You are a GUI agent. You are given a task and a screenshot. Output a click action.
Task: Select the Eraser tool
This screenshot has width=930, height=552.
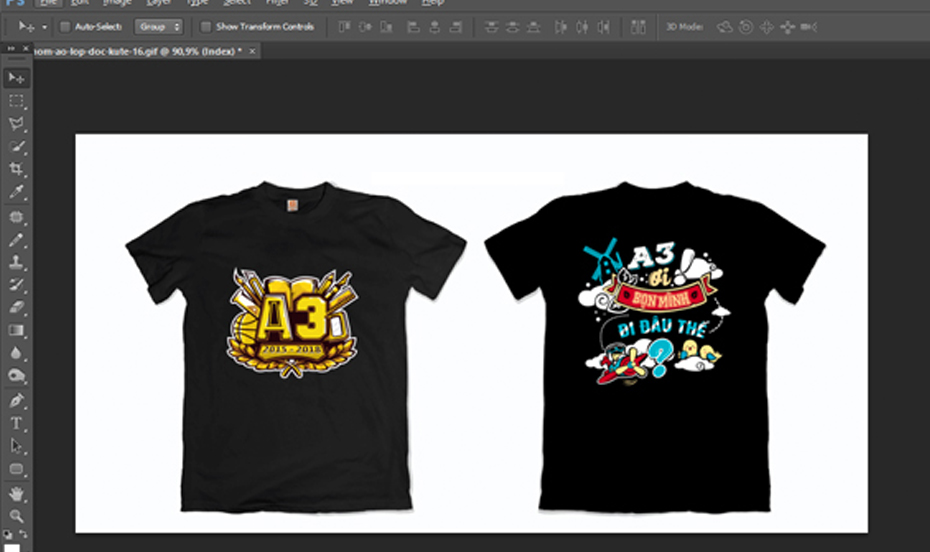pos(17,308)
